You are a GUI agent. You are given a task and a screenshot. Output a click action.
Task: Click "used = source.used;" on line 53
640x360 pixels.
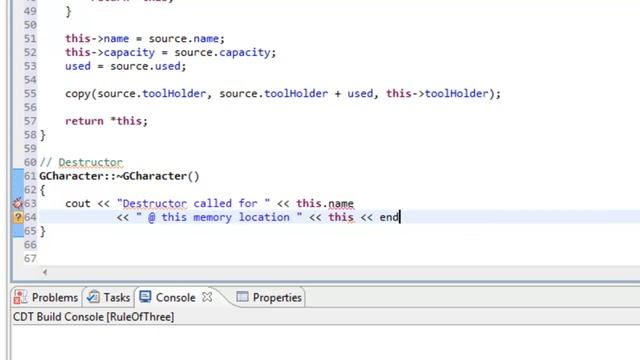pos(125,66)
